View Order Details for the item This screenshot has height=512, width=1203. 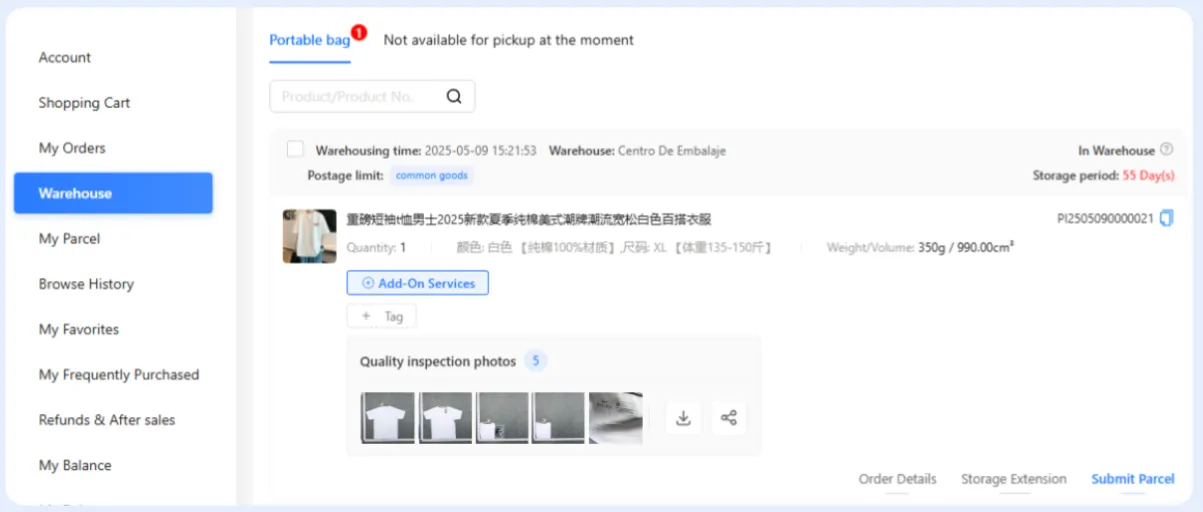click(x=897, y=479)
